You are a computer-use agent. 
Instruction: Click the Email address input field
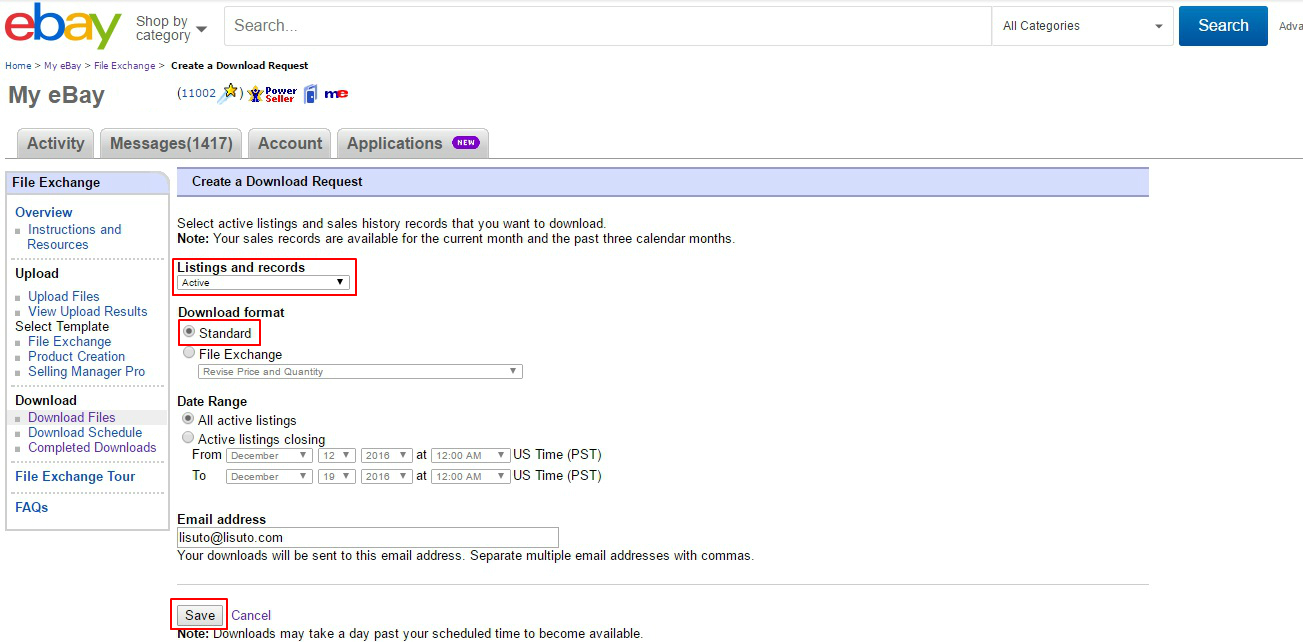point(368,537)
